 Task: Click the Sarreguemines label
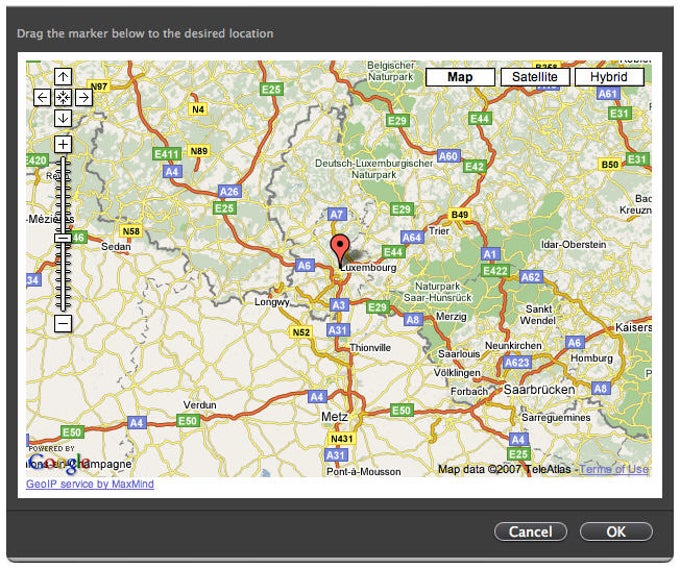(556, 418)
